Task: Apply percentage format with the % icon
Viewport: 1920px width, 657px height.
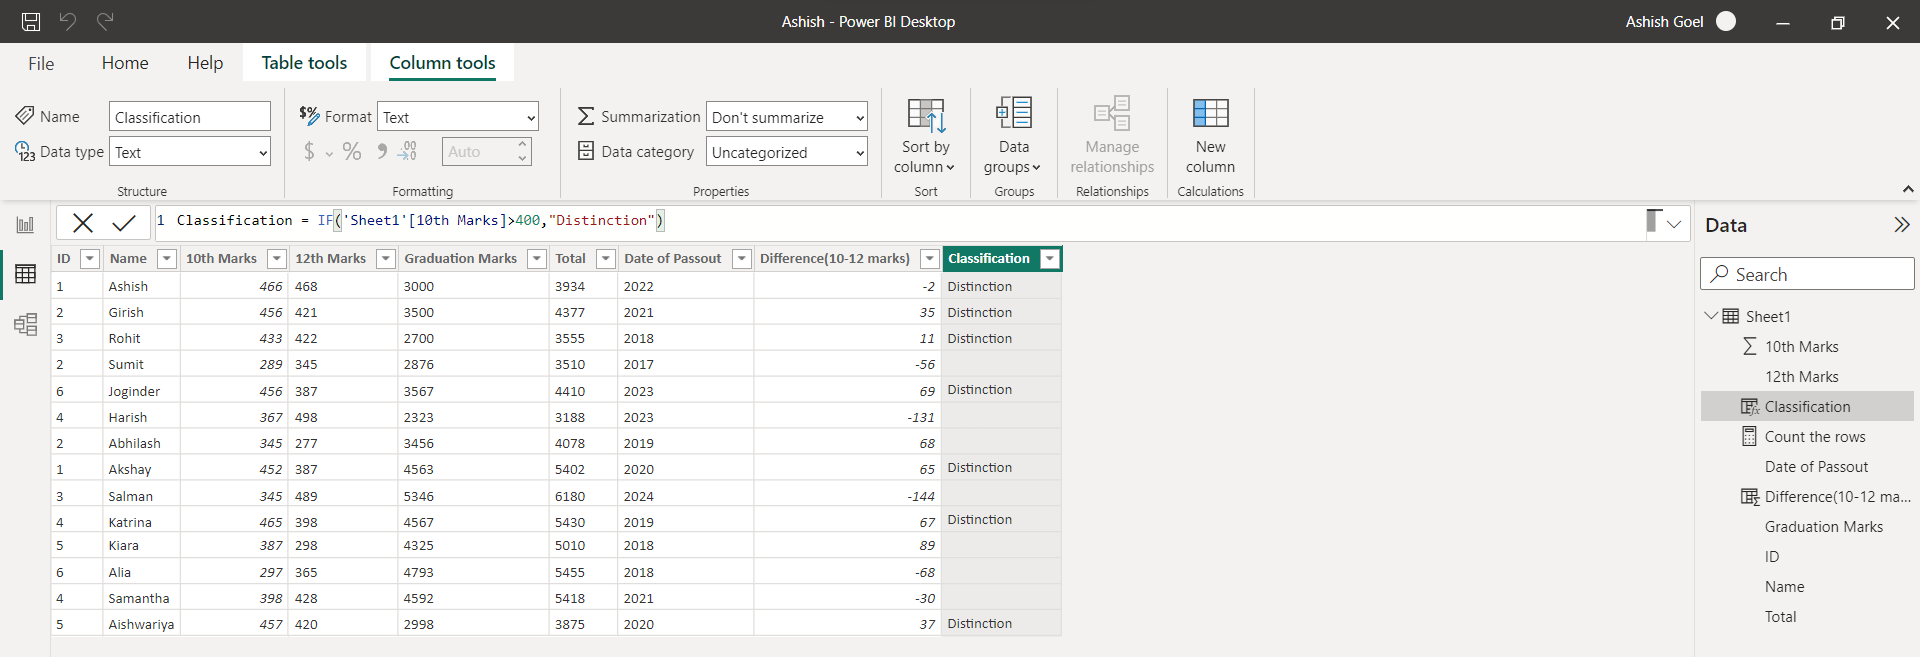Action: tap(352, 152)
